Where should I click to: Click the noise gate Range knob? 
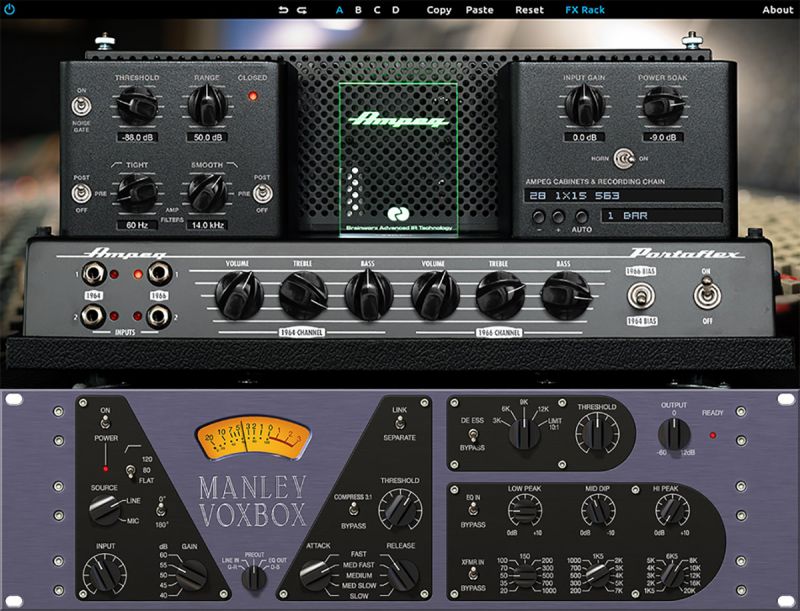click(x=207, y=106)
